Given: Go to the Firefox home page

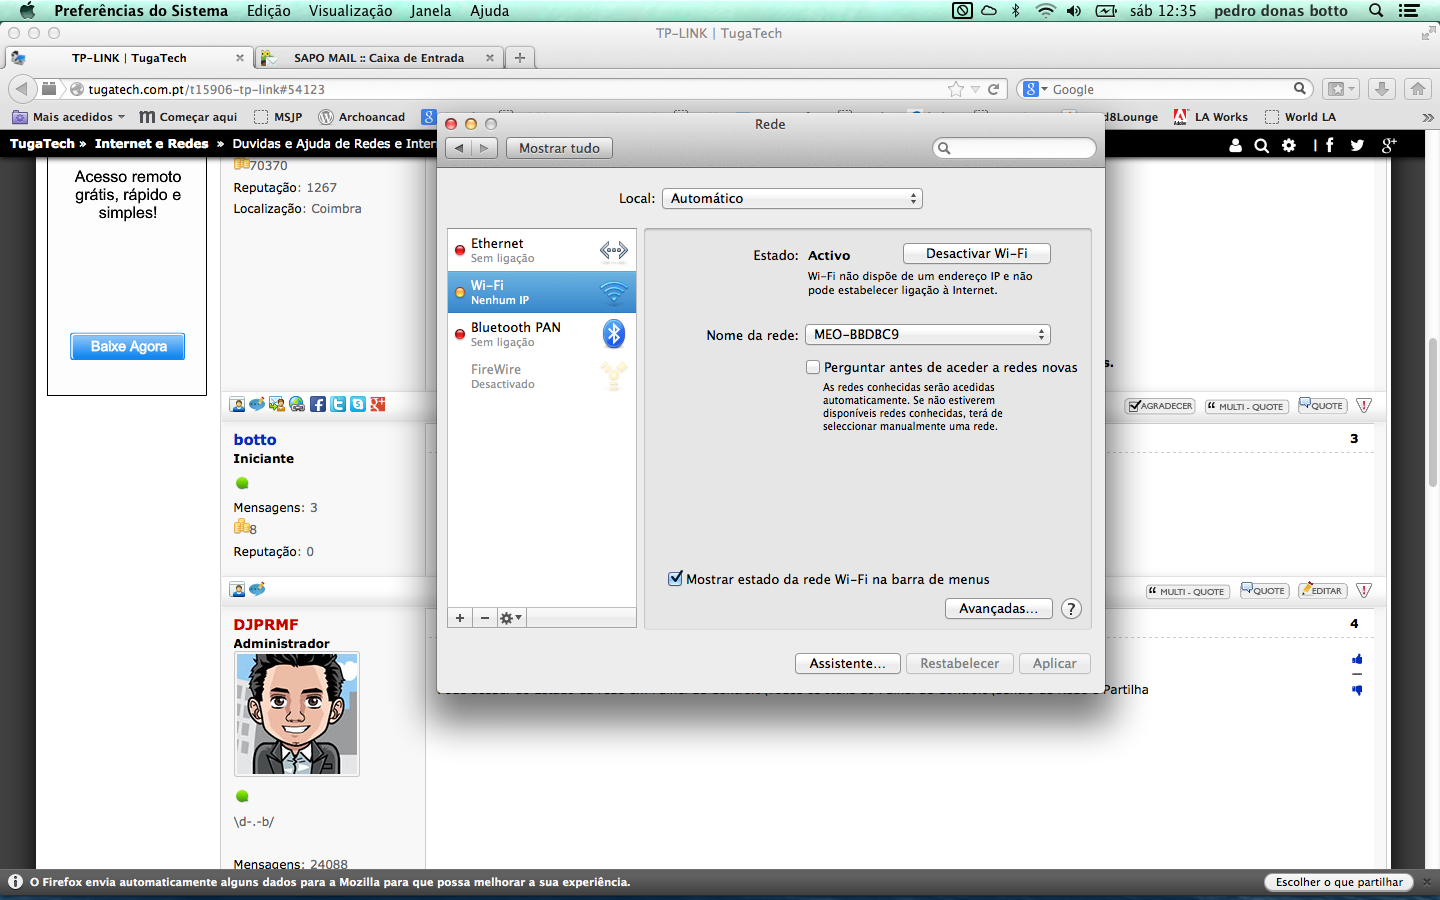Looking at the screenshot, I should click(1418, 89).
